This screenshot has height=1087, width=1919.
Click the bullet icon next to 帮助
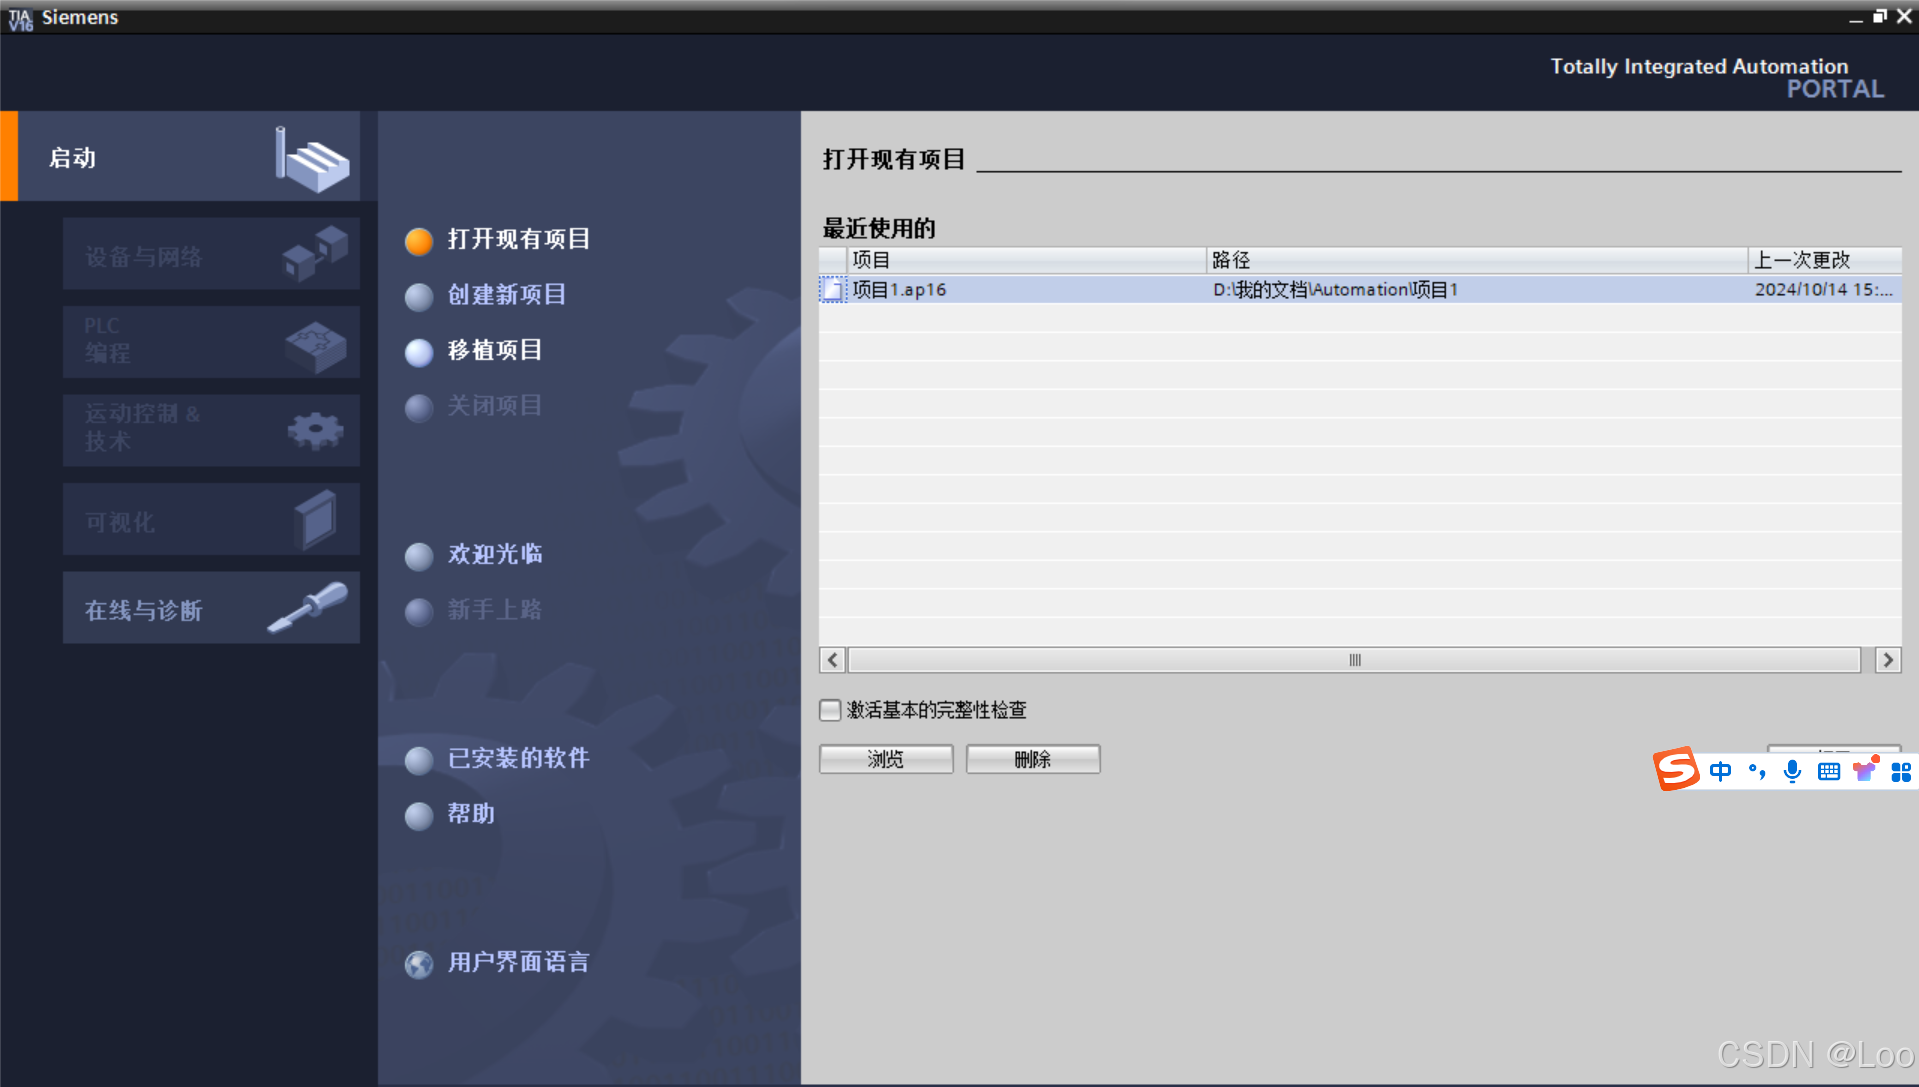[x=419, y=816]
